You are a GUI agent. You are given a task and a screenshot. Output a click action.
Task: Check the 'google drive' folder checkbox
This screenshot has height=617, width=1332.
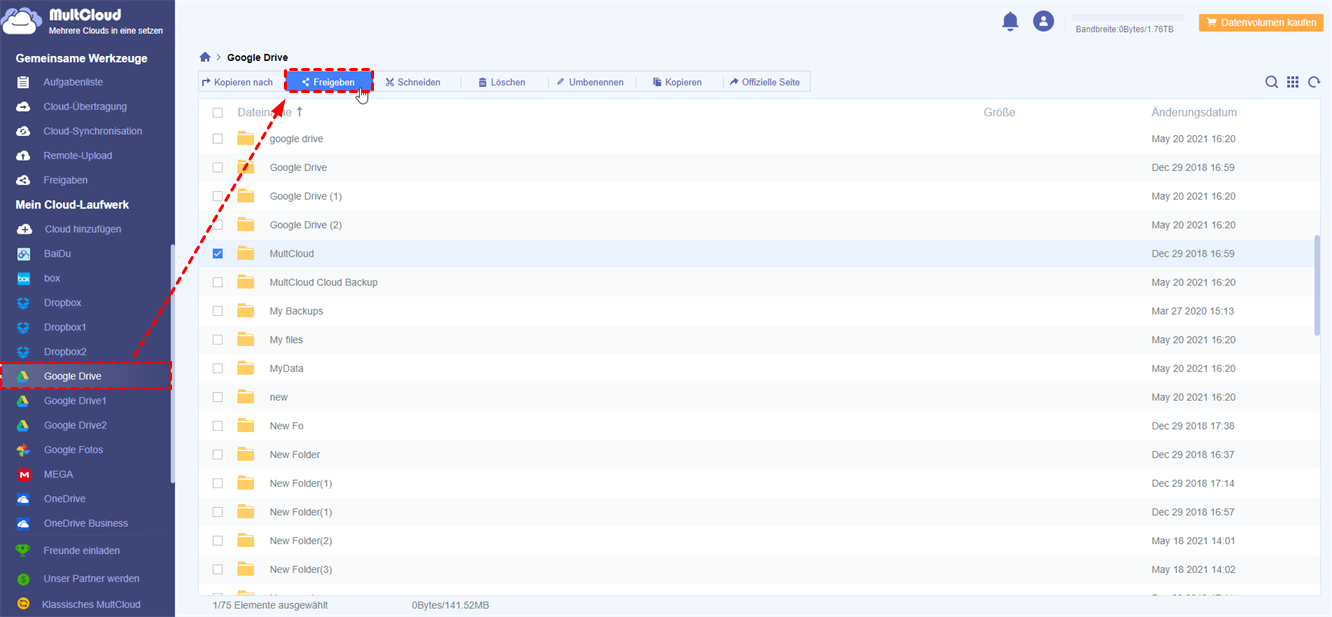coord(218,139)
